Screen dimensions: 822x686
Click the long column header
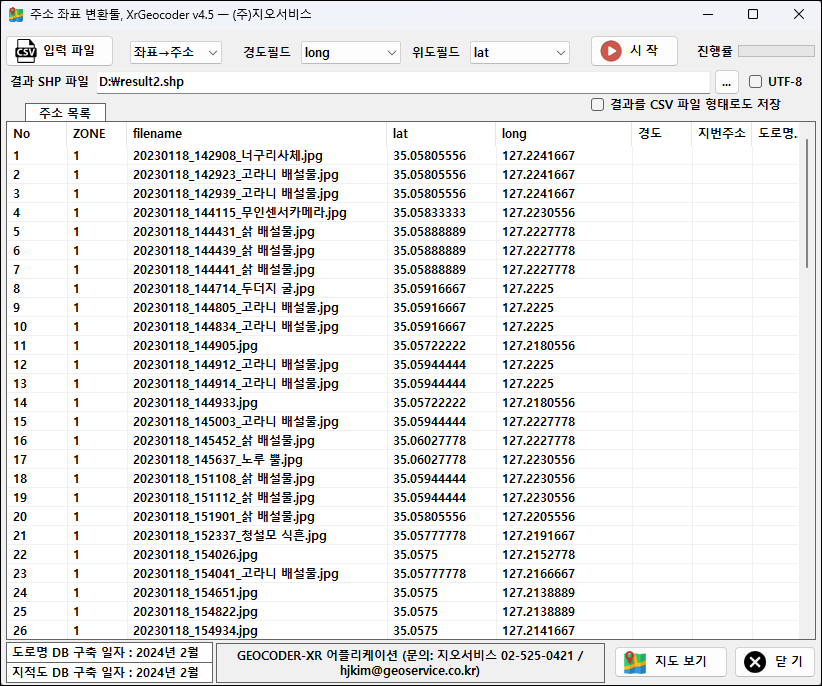point(564,134)
